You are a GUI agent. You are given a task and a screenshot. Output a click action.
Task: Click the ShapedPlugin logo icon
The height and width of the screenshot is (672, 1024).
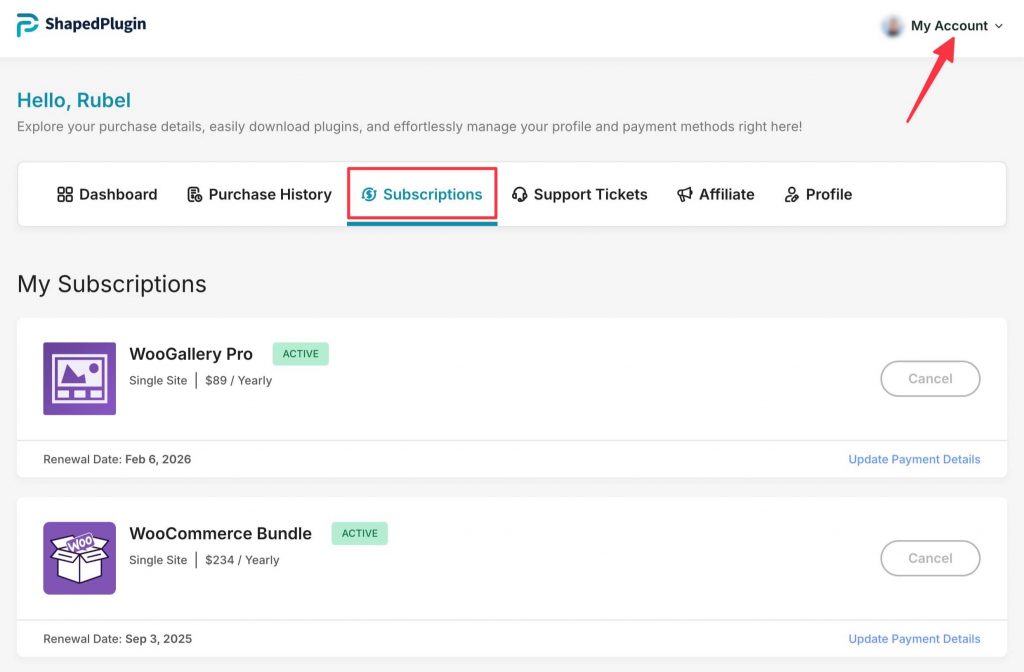coord(28,25)
